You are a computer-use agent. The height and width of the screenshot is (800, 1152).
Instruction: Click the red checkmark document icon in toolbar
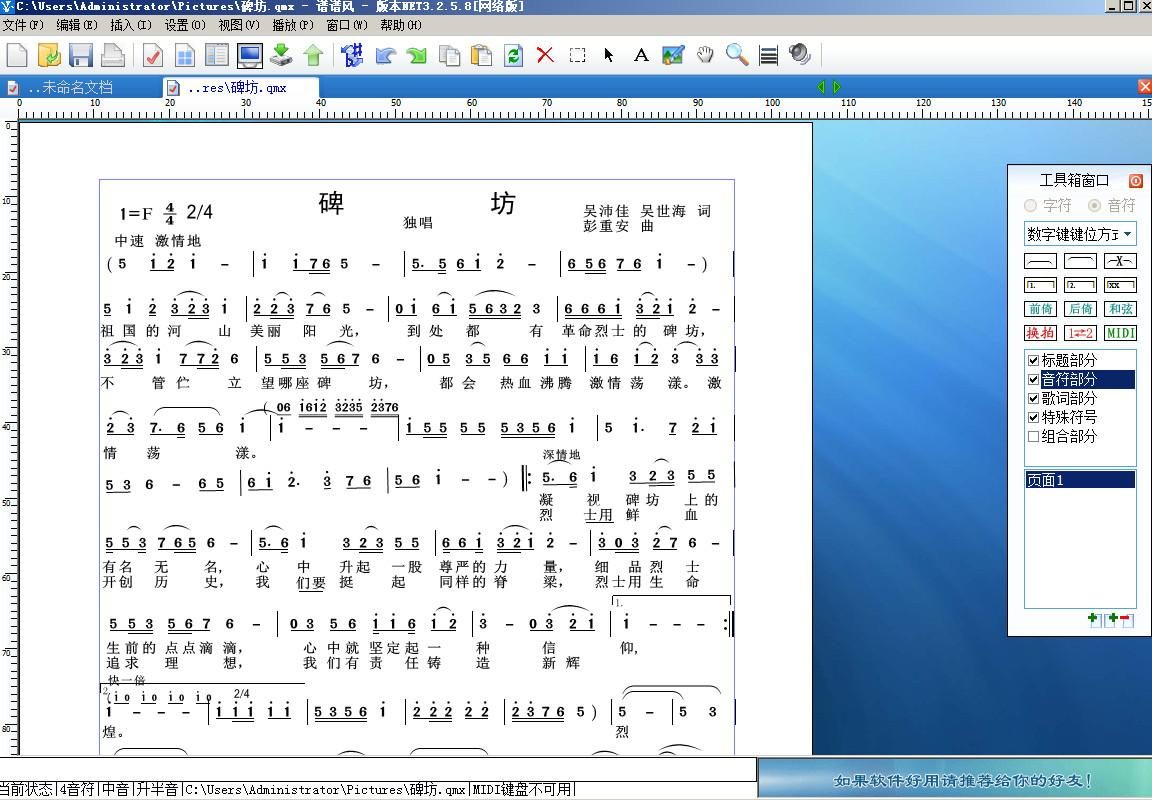(153, 55)
